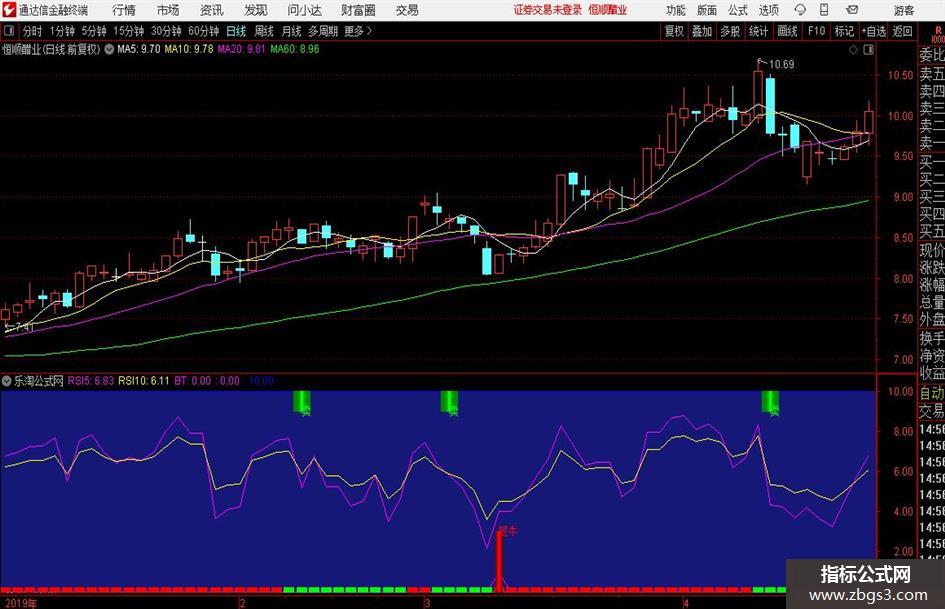Expand the 更多 periods list
The image size is (945, 609).
pos(358,31)
